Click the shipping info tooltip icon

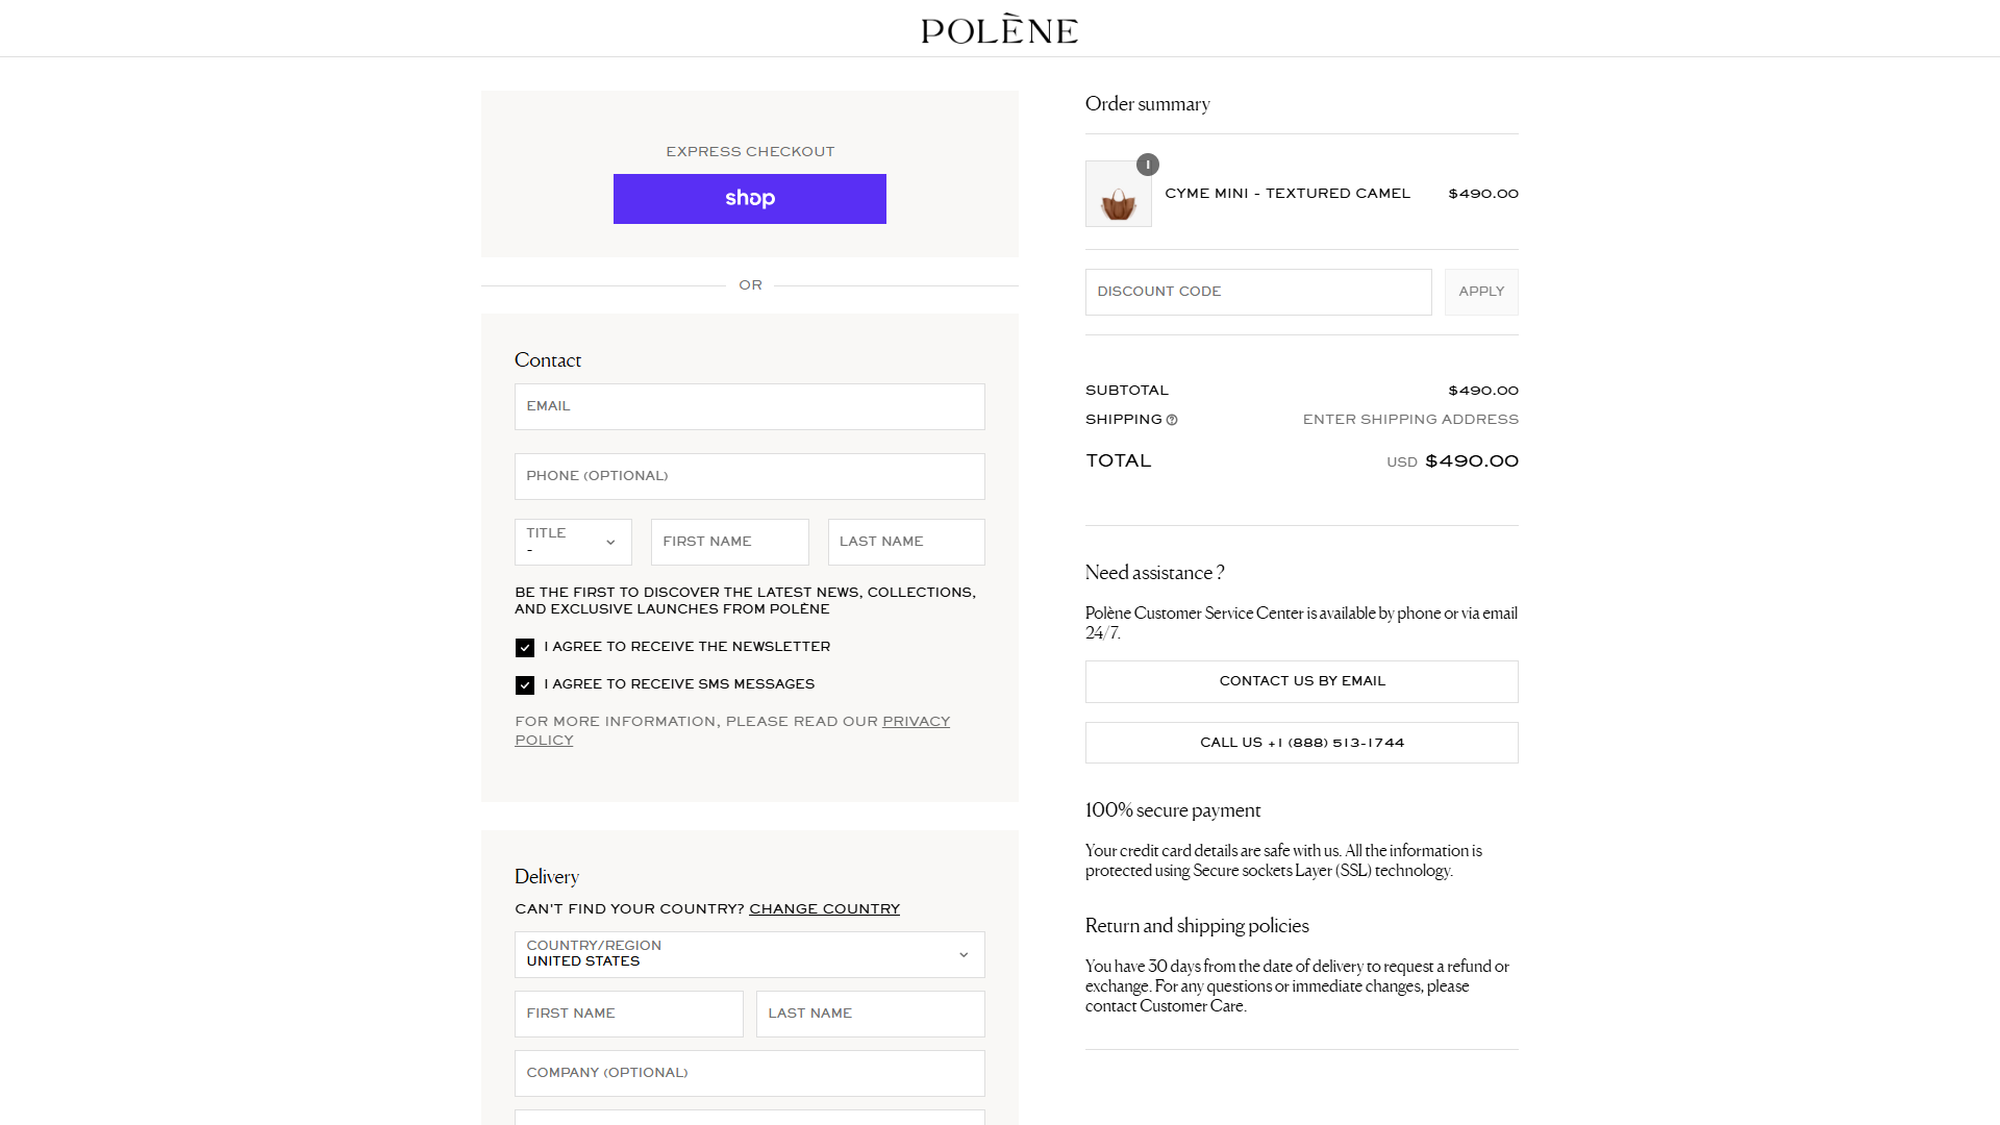click(x=1173, y=420)
